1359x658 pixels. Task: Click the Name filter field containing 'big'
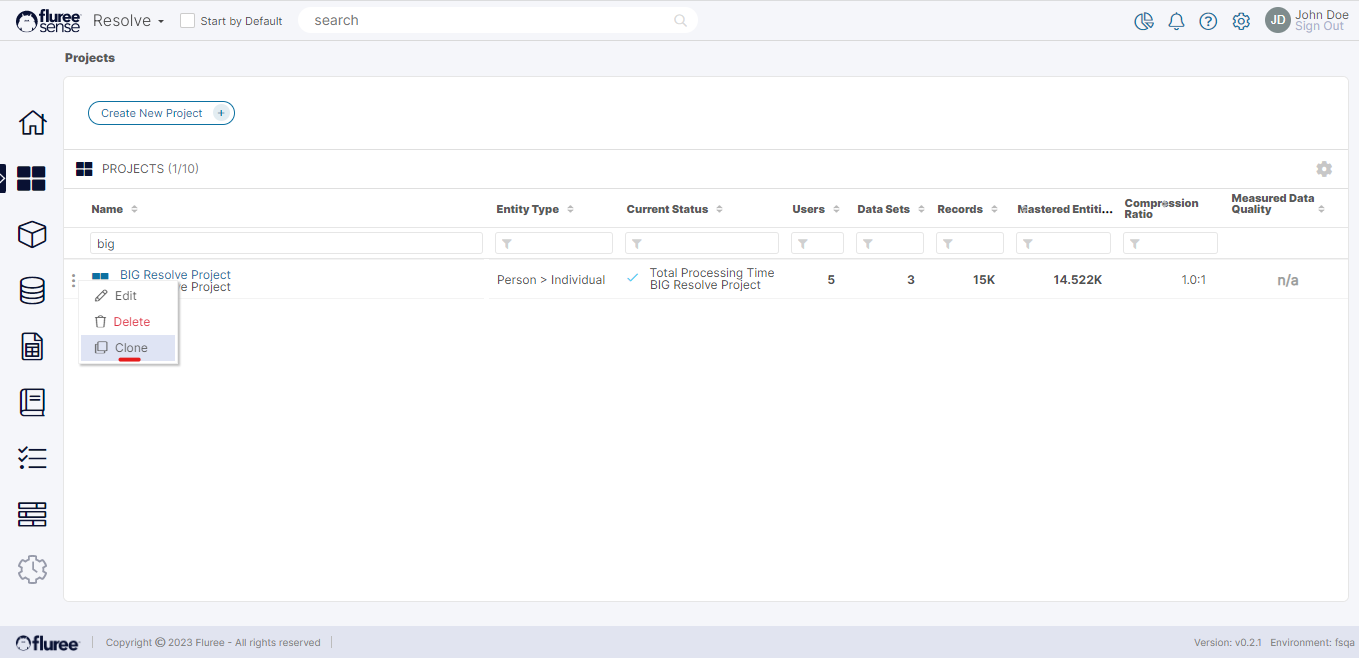pos(286,243)
